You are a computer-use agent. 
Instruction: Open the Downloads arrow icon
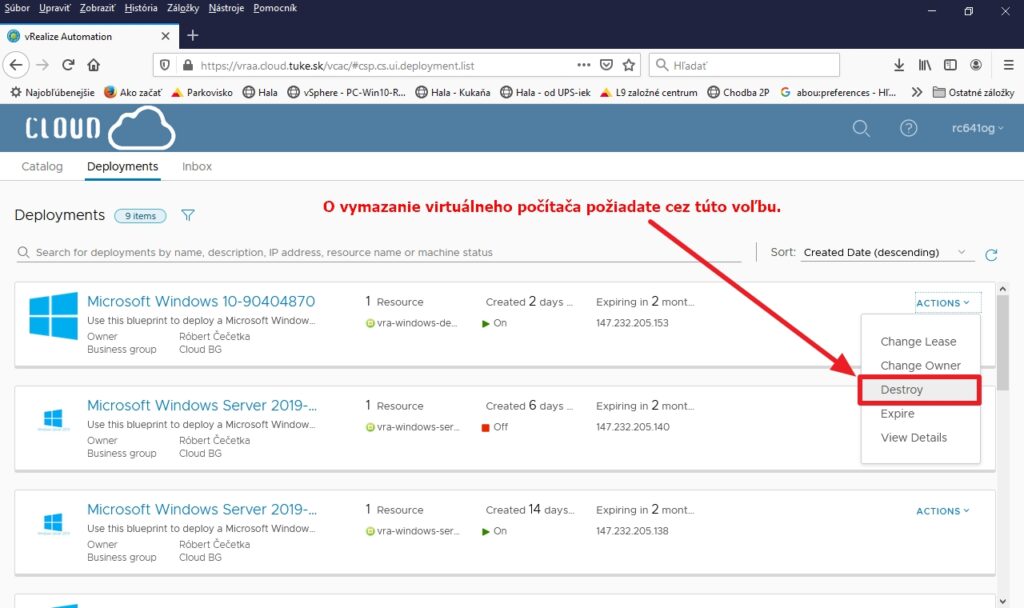coord(899,65)
